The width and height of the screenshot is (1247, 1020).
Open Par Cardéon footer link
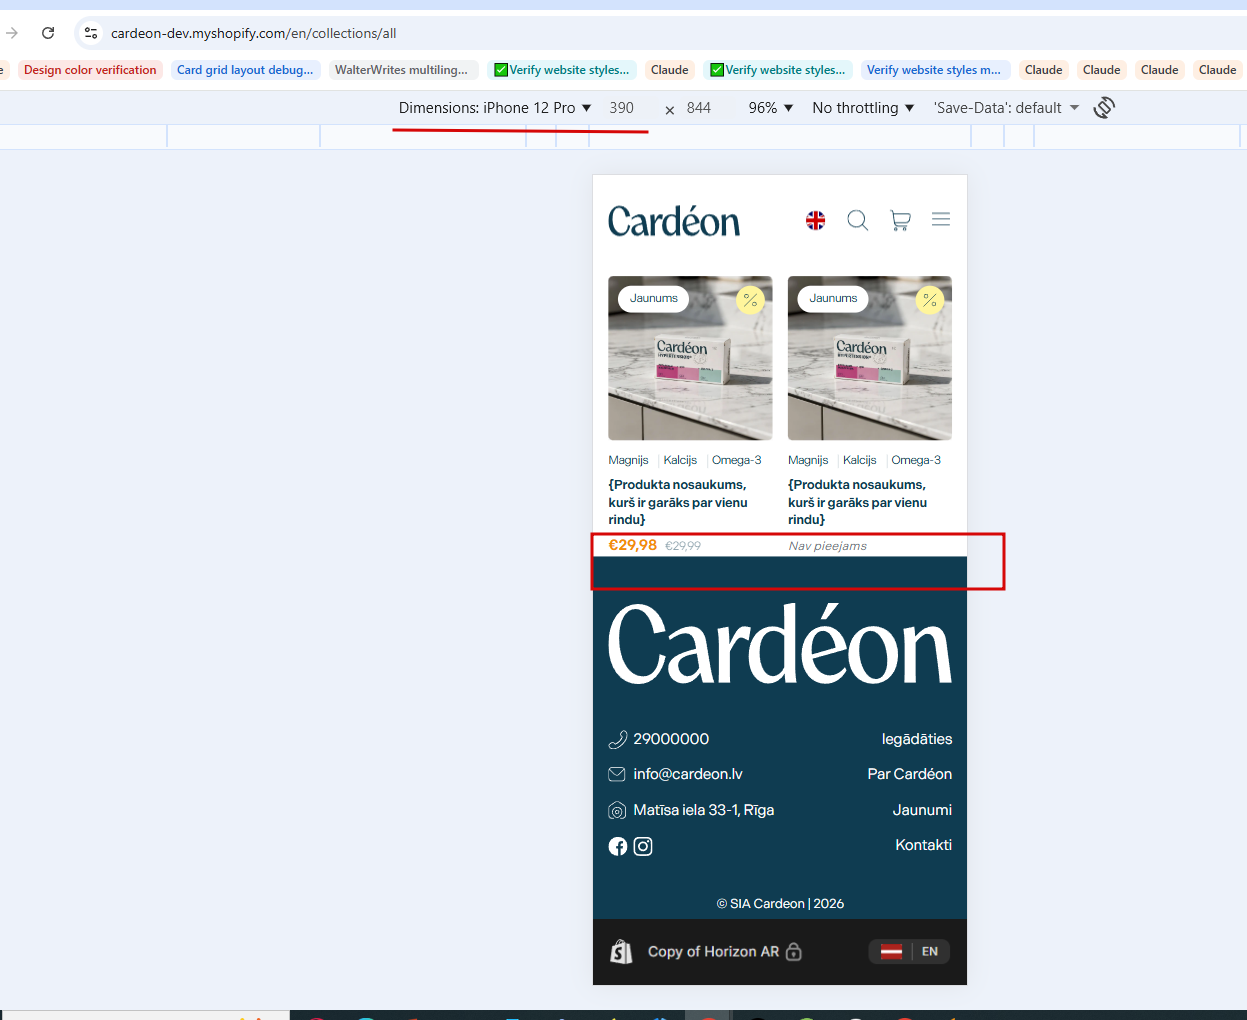(910, 774)
